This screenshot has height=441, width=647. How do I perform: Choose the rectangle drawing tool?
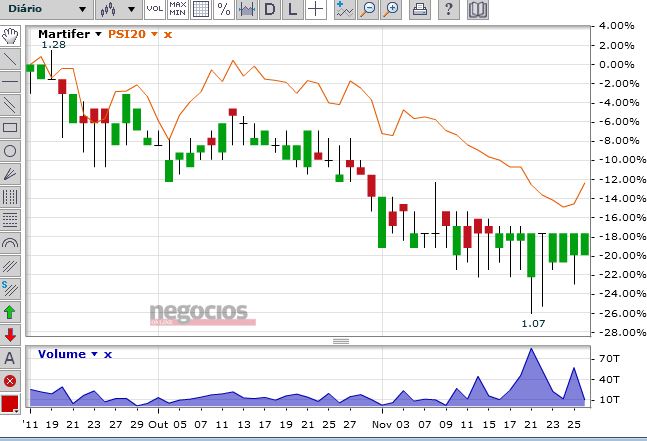pyautogui.click(x=10, y=127)
